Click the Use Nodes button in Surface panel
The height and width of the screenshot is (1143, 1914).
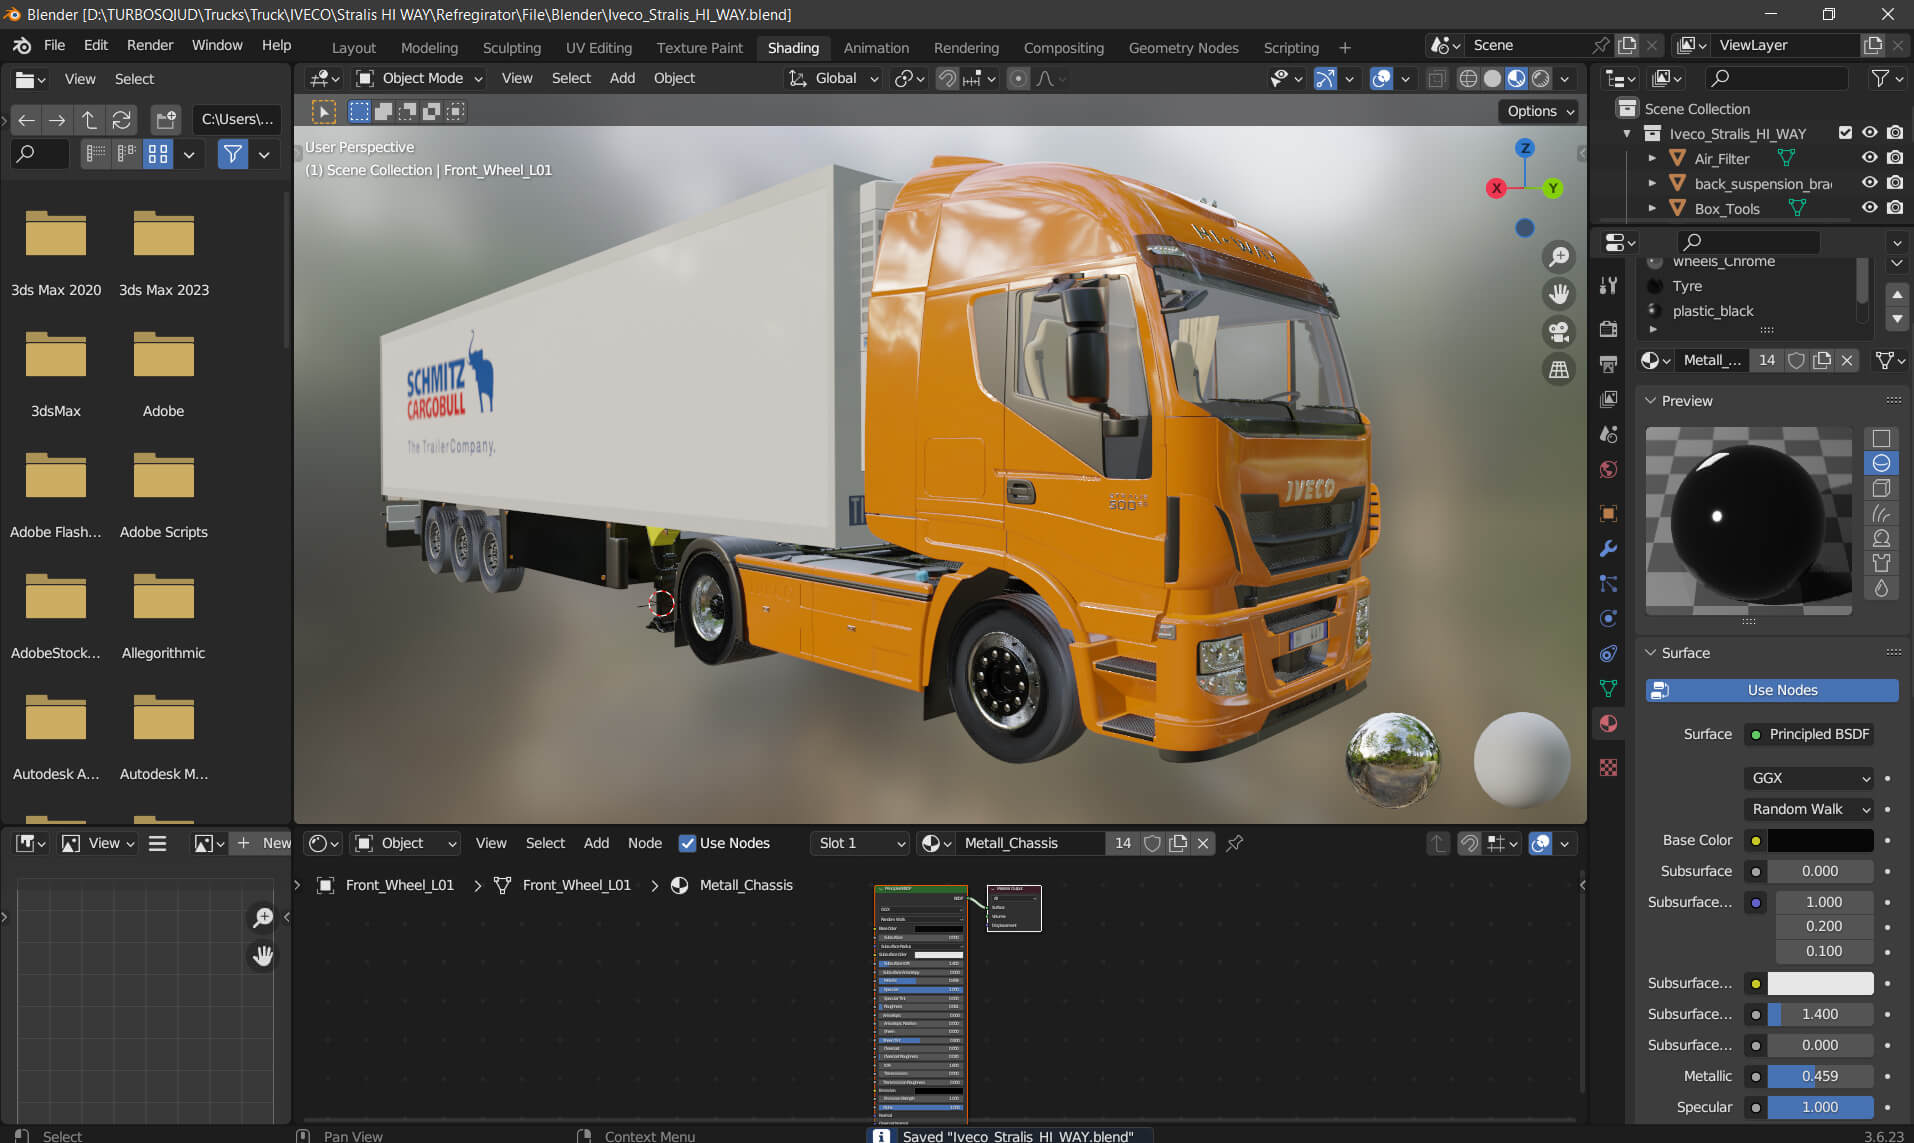(1772, 690)
